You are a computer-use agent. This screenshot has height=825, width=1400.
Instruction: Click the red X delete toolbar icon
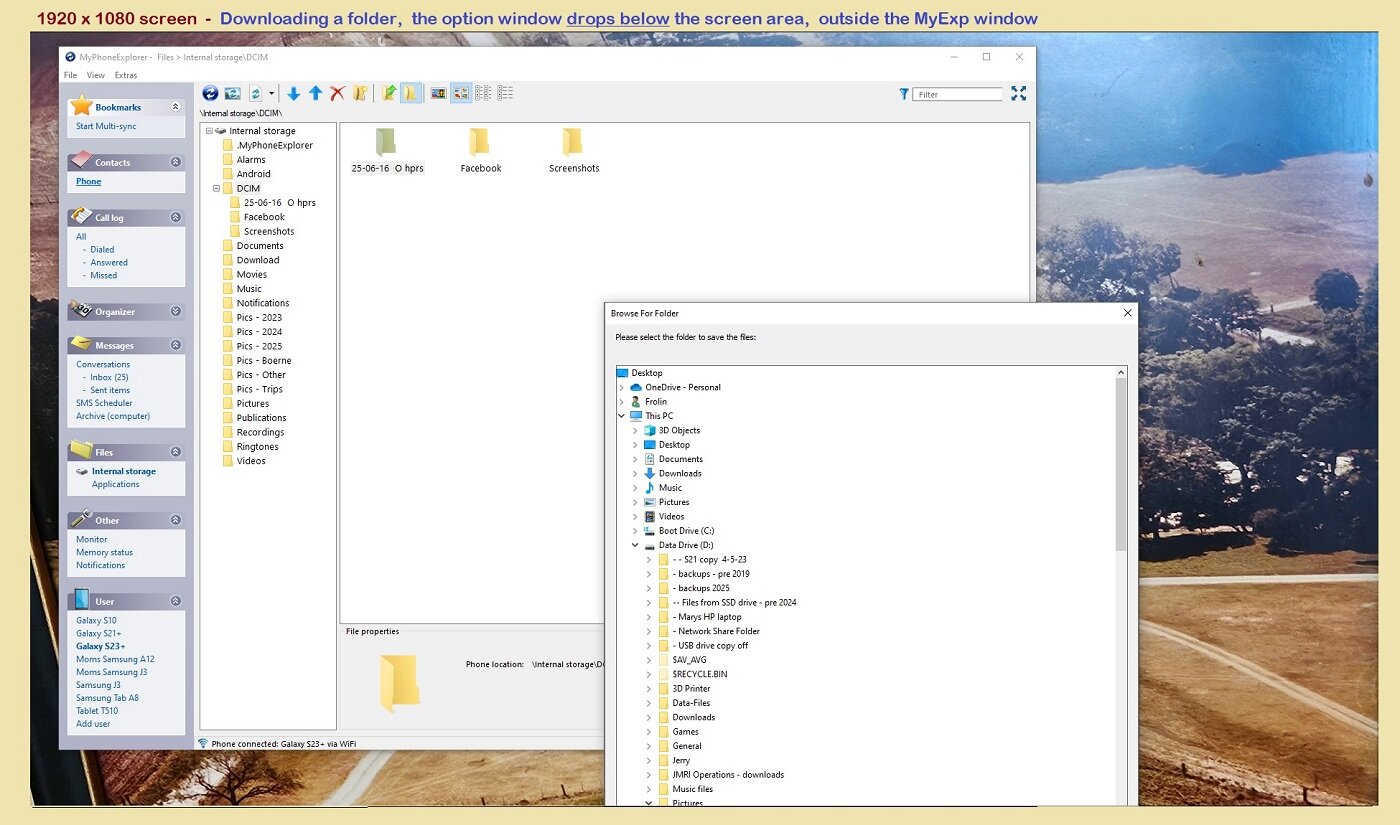[x=337, y=93]
